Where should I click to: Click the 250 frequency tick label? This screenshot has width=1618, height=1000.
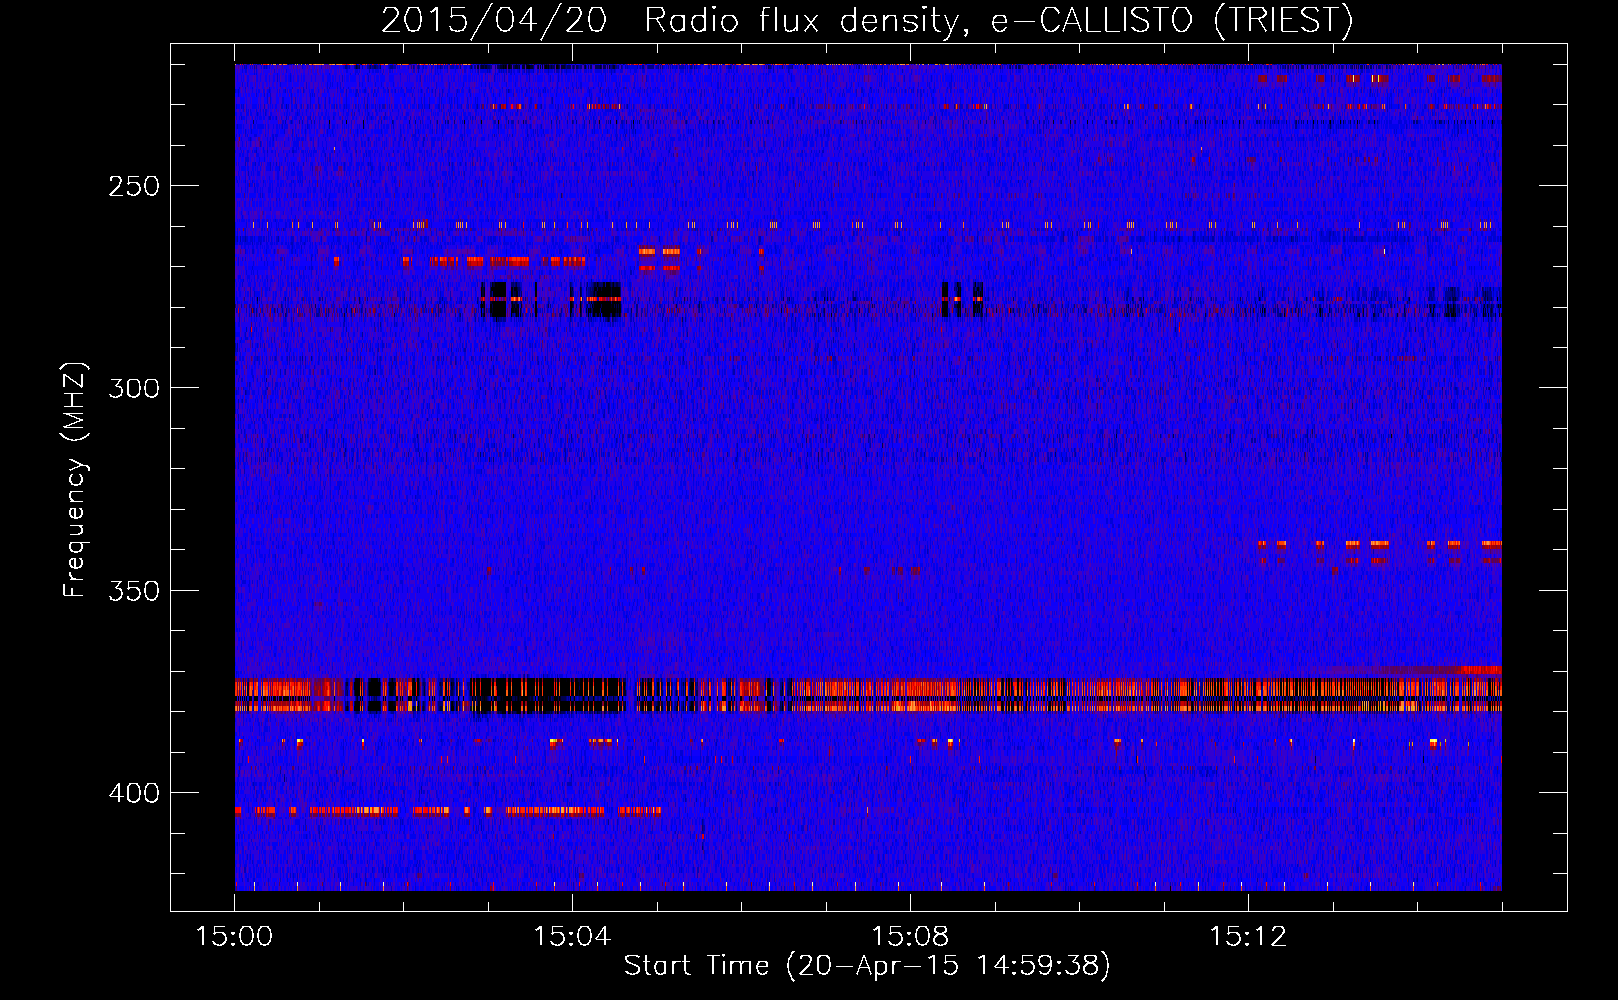(134, 186)
